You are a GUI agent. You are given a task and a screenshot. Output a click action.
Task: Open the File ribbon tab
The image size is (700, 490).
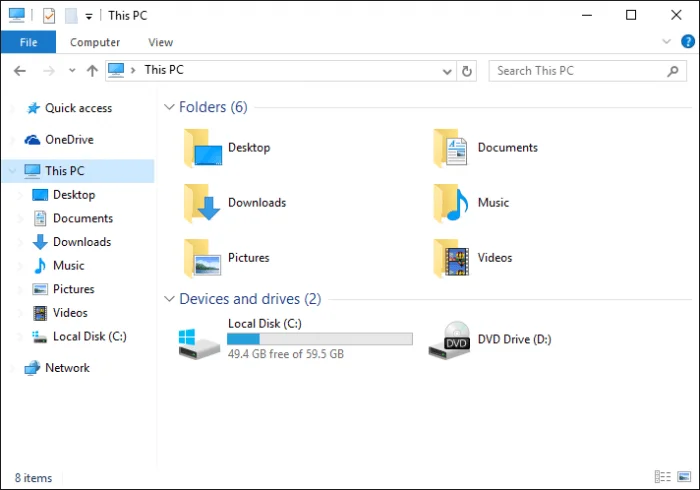pos(28,42)
